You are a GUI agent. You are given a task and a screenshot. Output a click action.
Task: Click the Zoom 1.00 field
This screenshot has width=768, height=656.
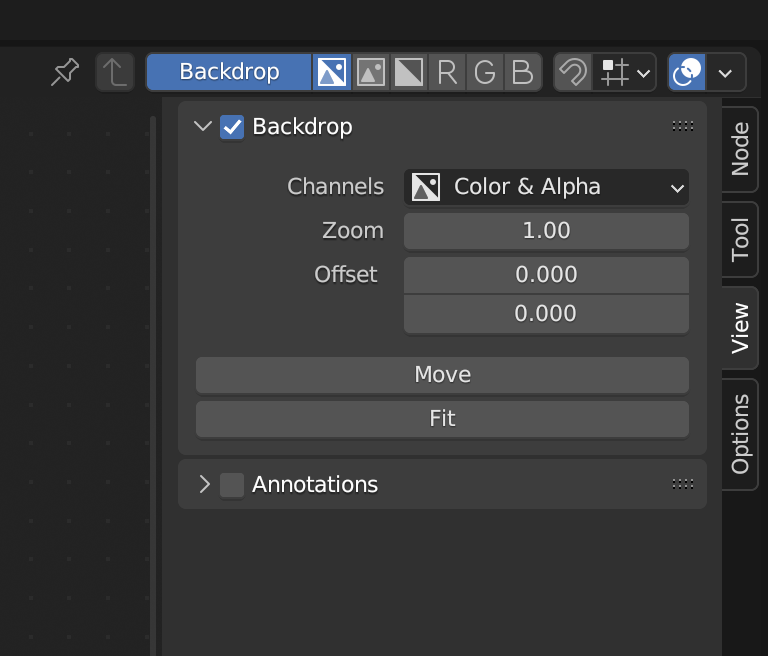(x=546, y=230)
